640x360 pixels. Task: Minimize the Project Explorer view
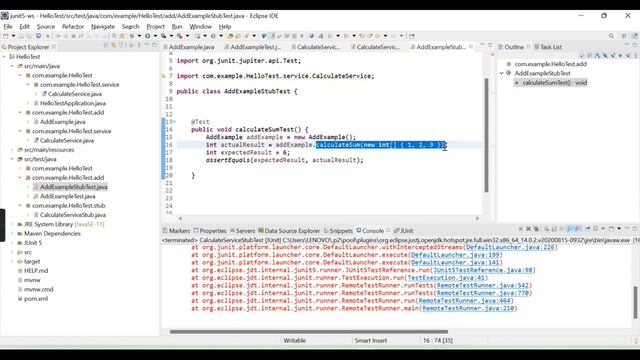click(x=147, y=45)
